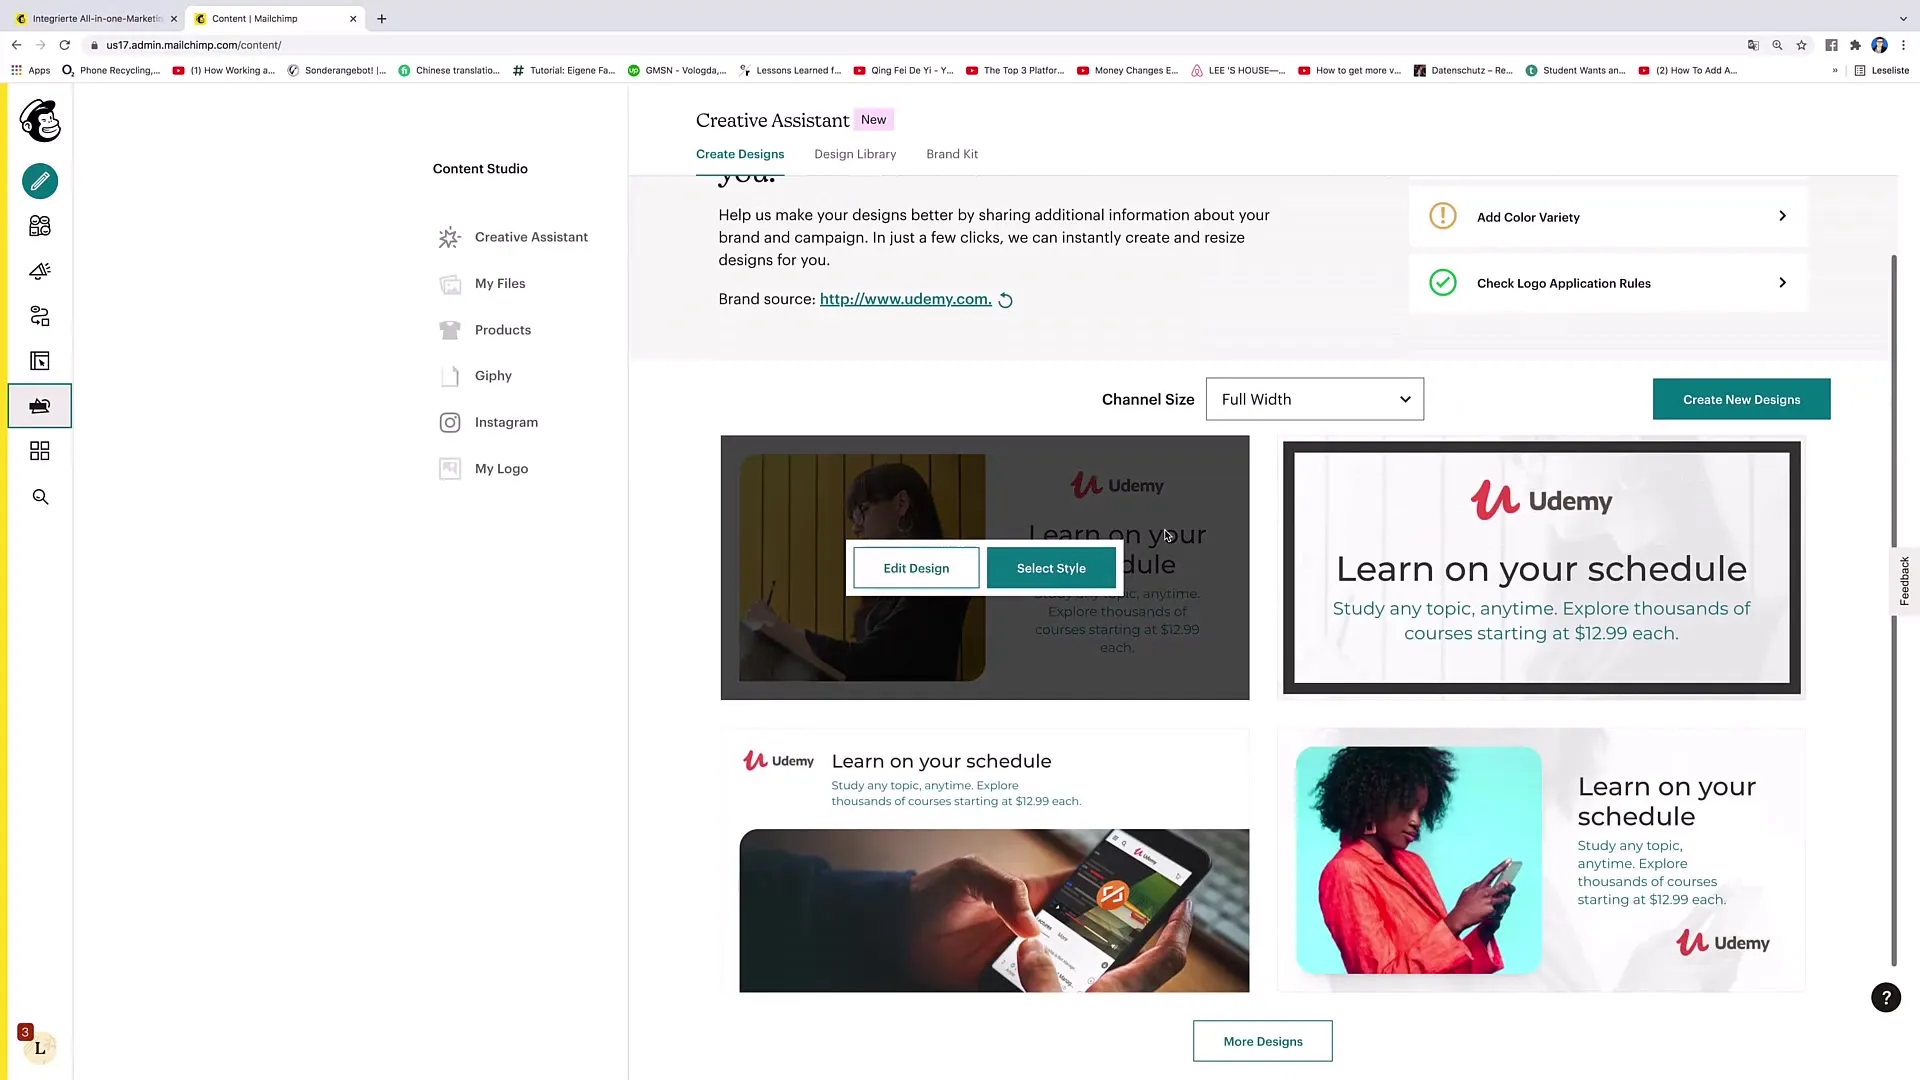This screenshot has height=1080, width=1920.
Task: Click the warning icon beside Add Color Variety
Action: click(x=1442, y=216)
